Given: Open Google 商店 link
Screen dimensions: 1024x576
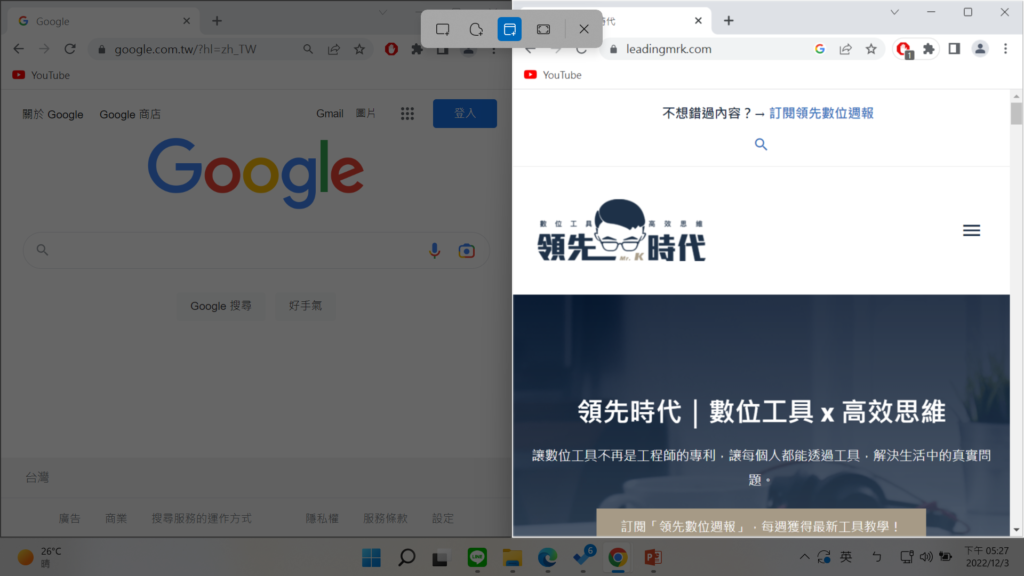Looking at the screenshot, I should (130, 114).
